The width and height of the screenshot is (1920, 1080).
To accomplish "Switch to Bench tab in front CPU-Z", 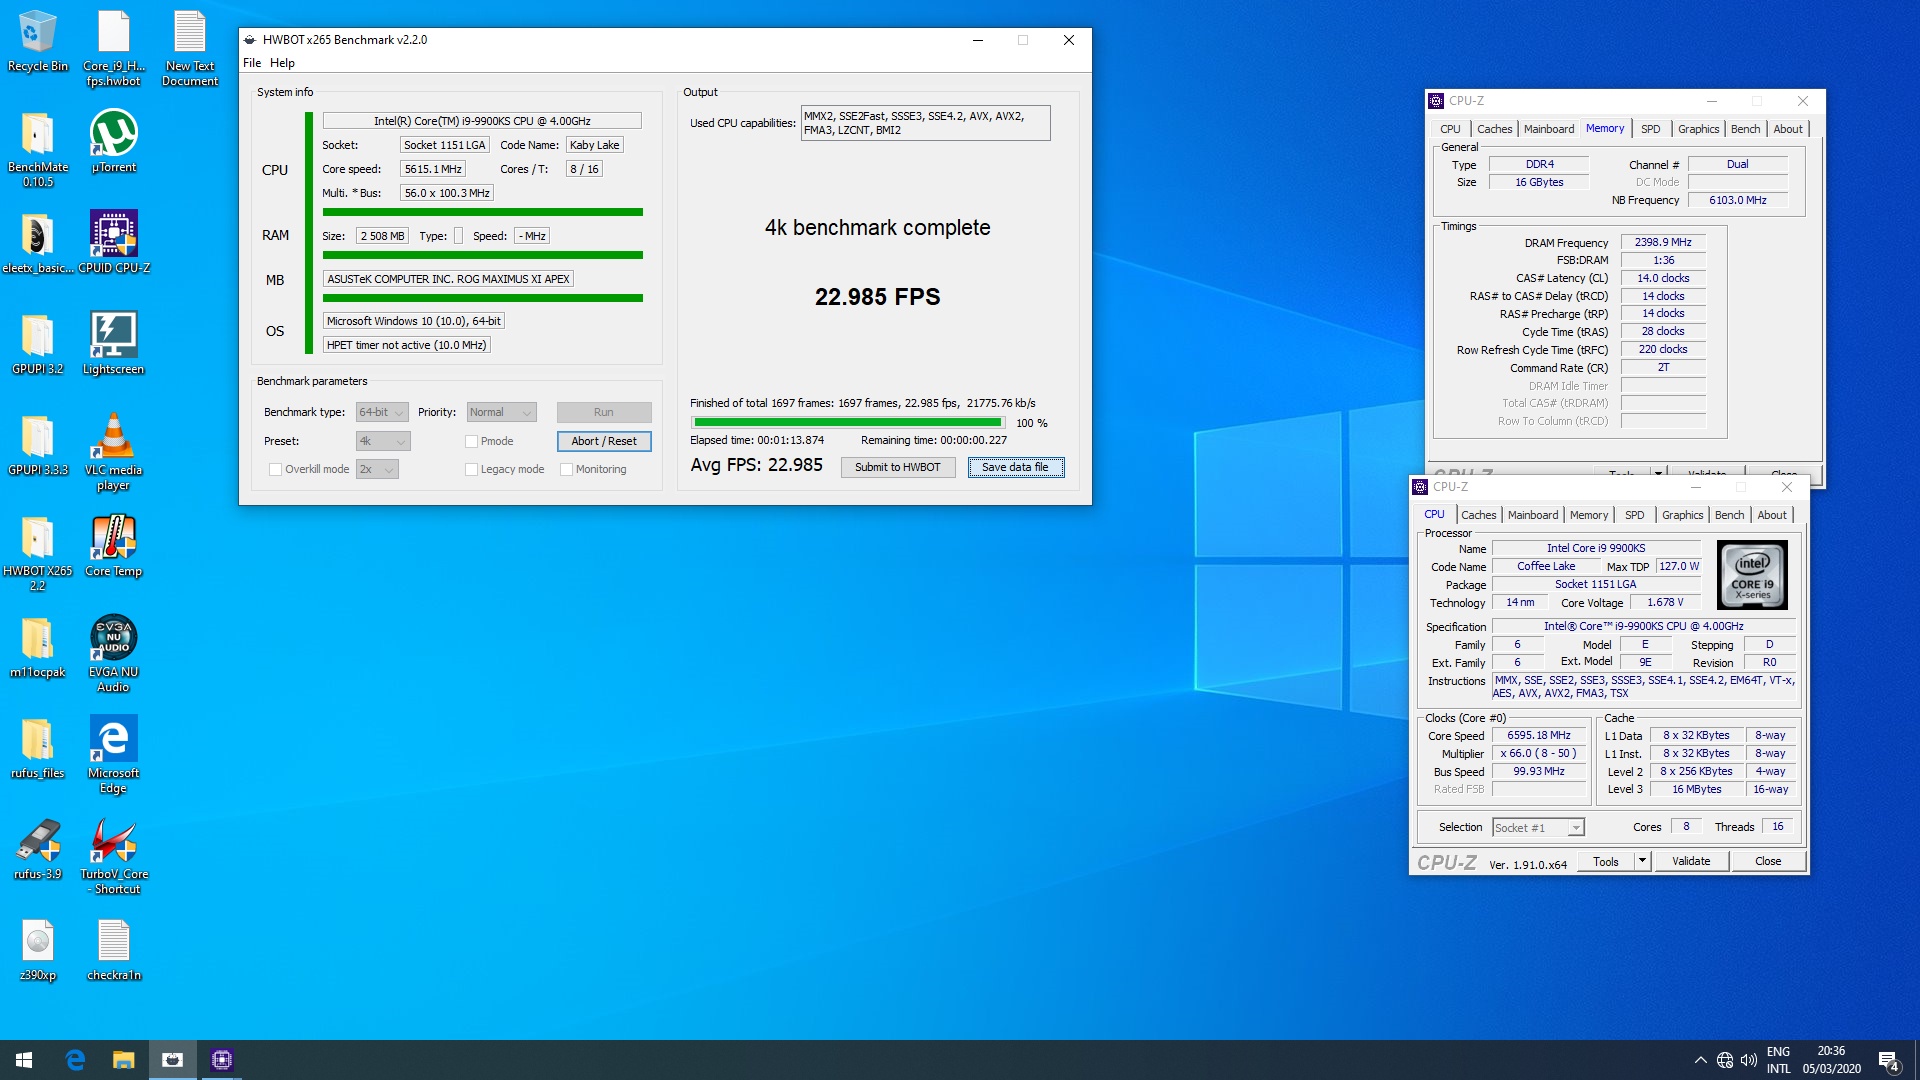I will tap(1729, 515).
